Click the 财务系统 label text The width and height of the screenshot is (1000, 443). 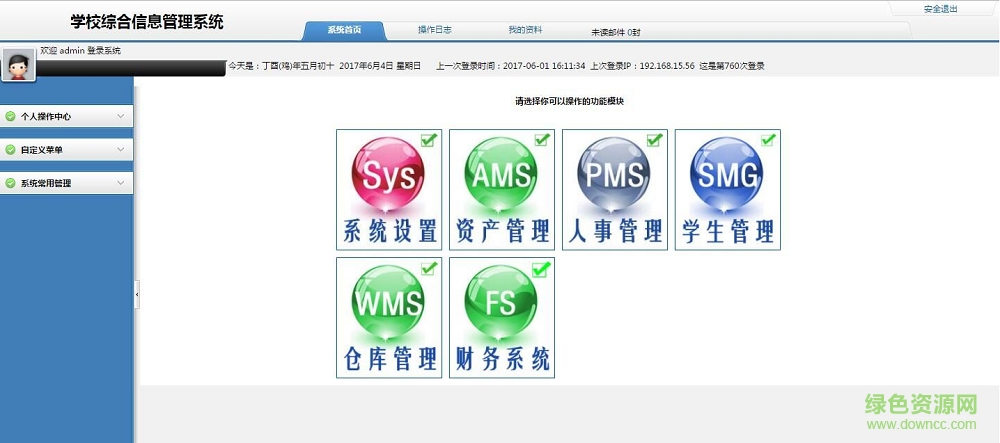(503, 359)
